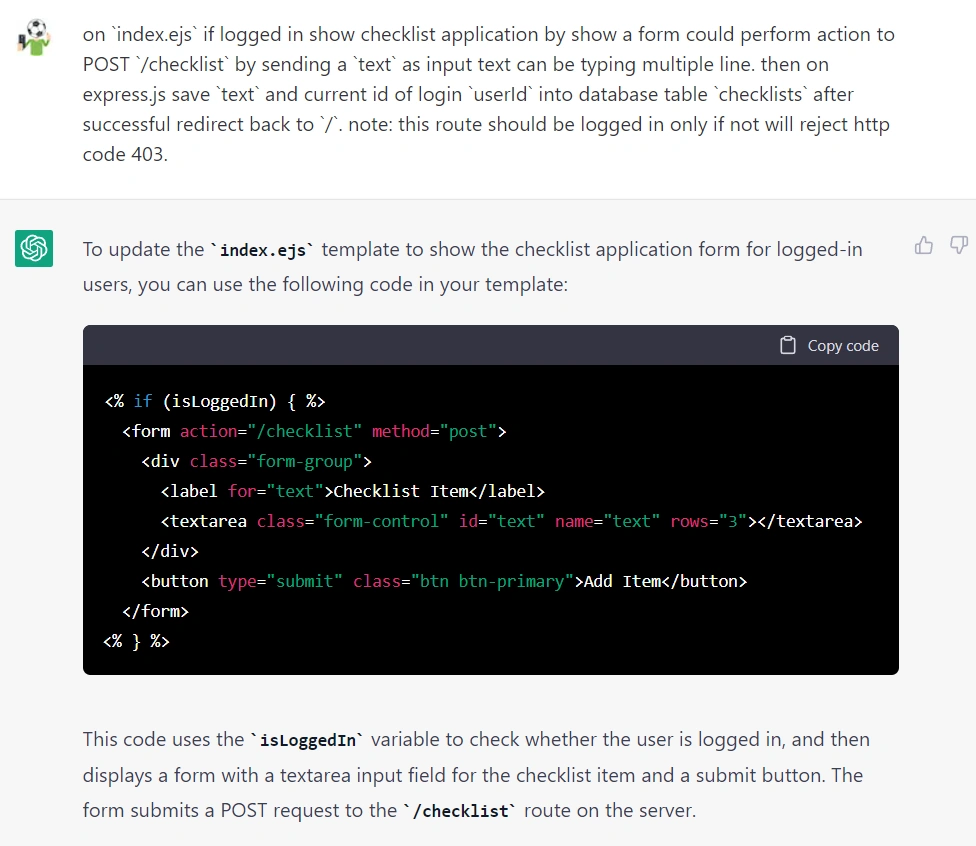Click the thumbs up feedback icon

coord(924,246)
